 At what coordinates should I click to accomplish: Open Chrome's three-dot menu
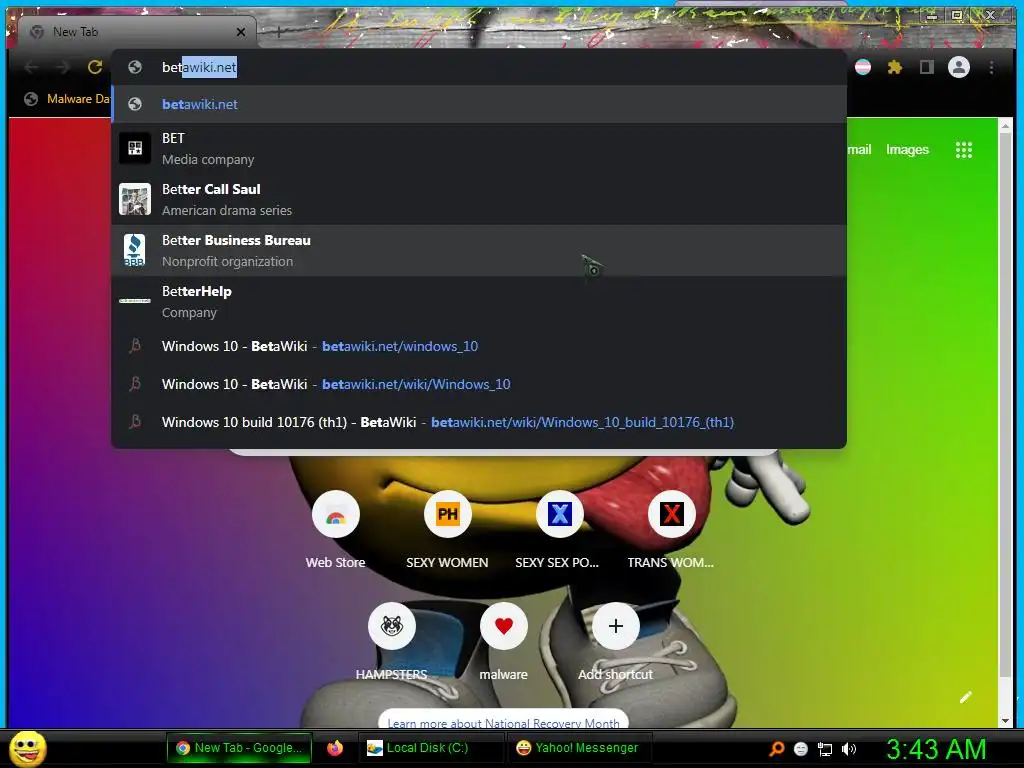coord(991,67)
